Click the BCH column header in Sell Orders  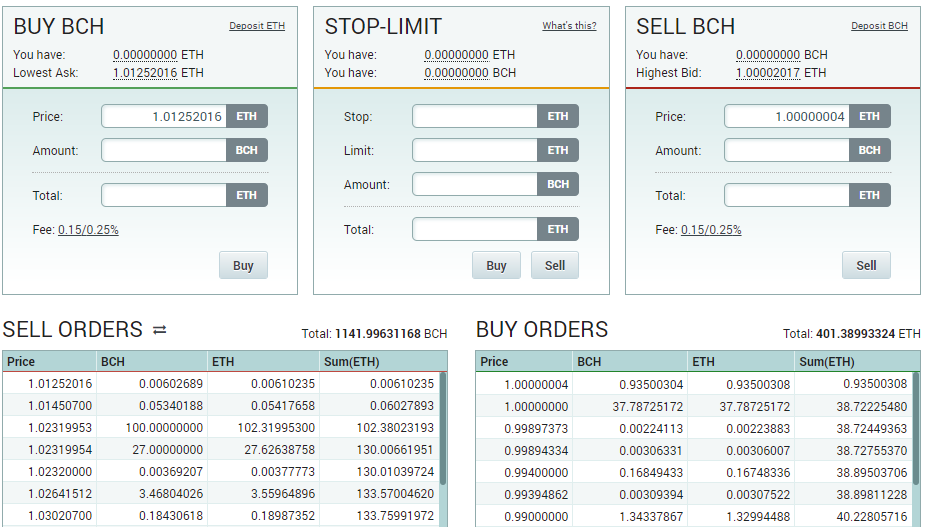tap(152, 361)
